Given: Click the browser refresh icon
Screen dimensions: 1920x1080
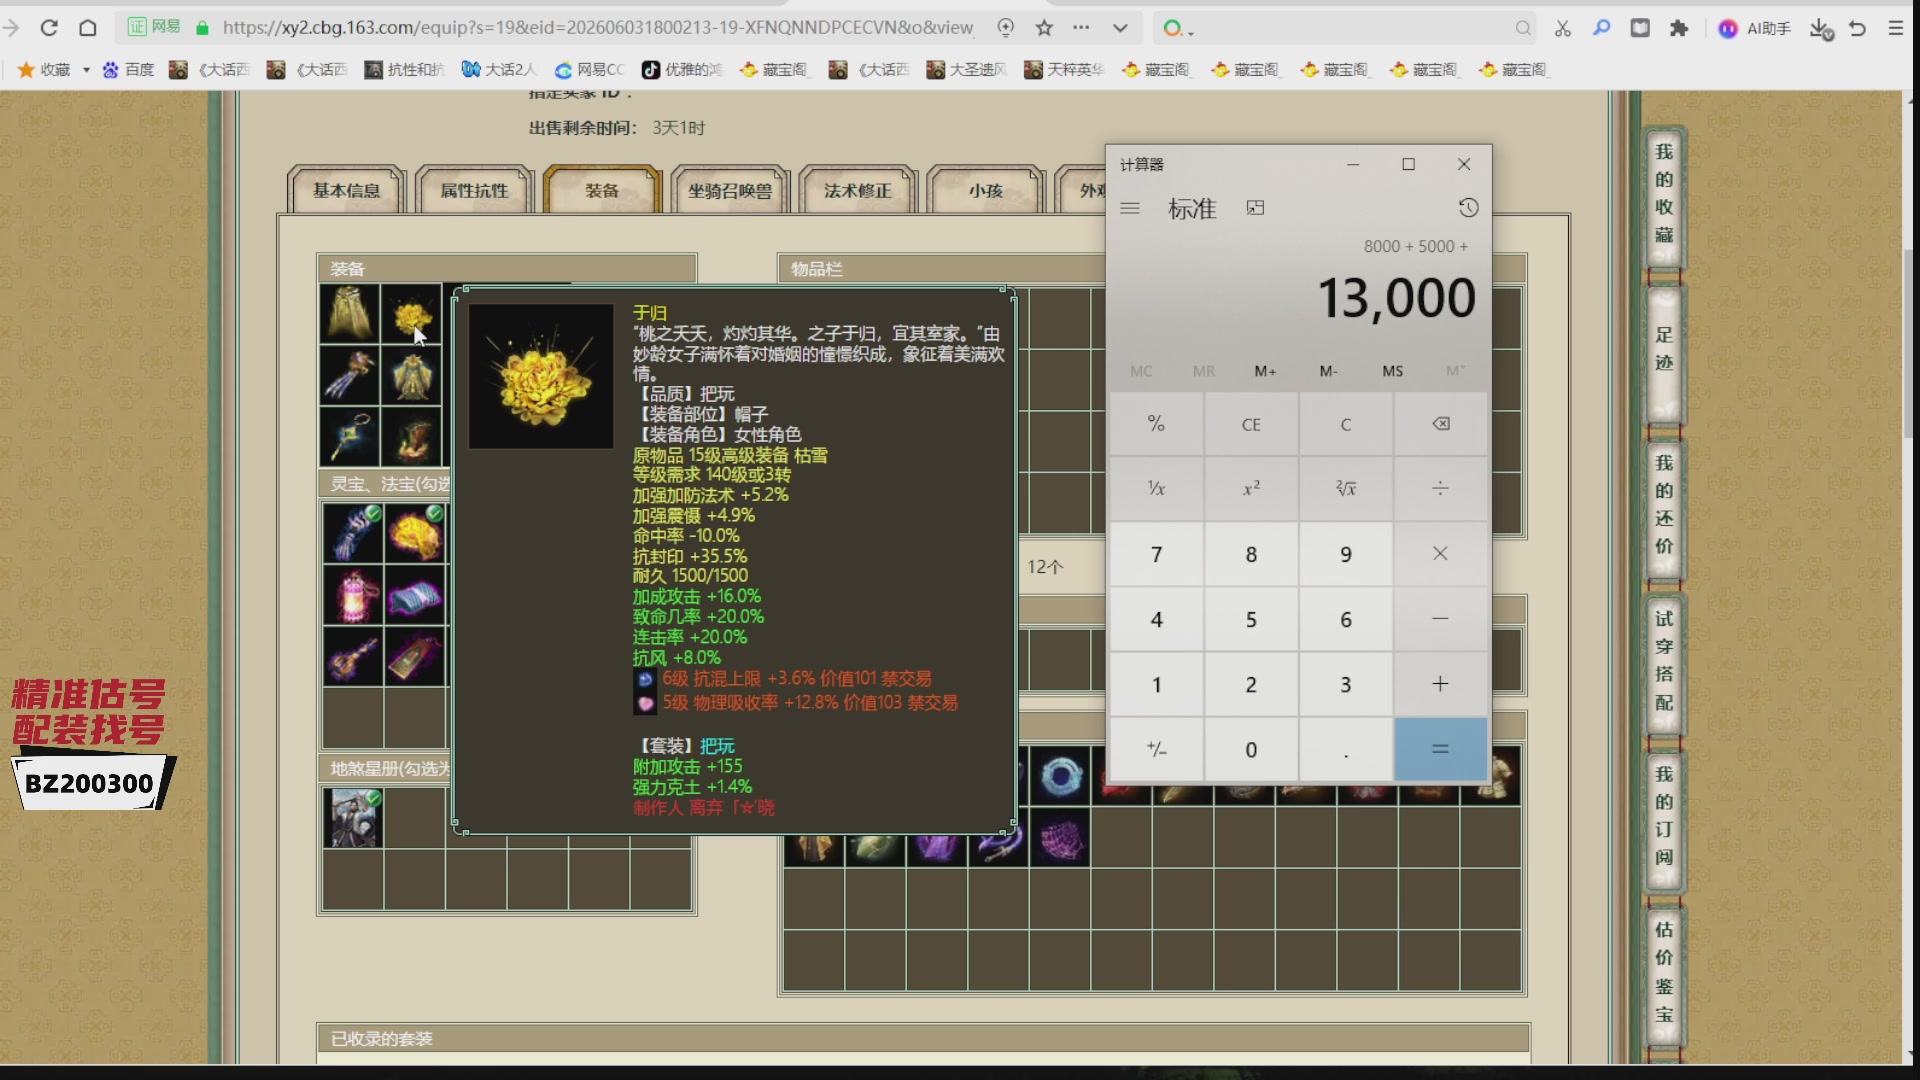Looking at the screenshot, I should coord(49,28).
